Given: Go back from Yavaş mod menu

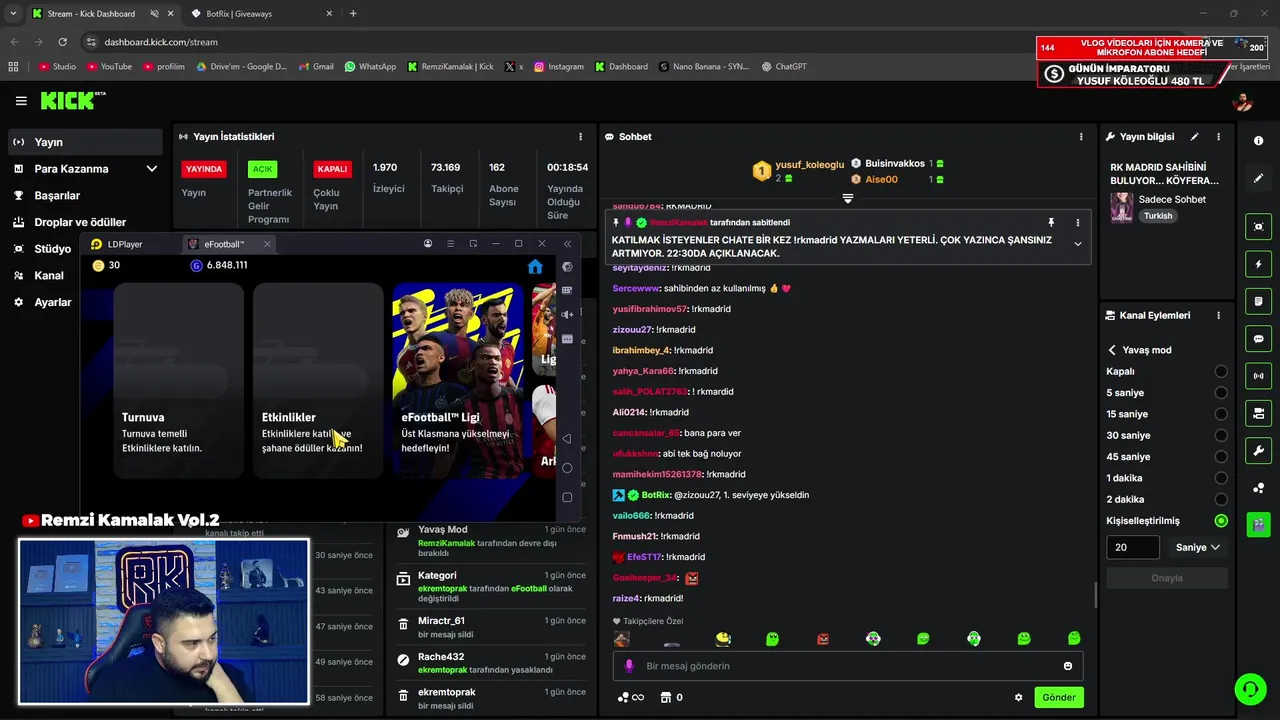Looking at the screenshot, I should 1112,350.
